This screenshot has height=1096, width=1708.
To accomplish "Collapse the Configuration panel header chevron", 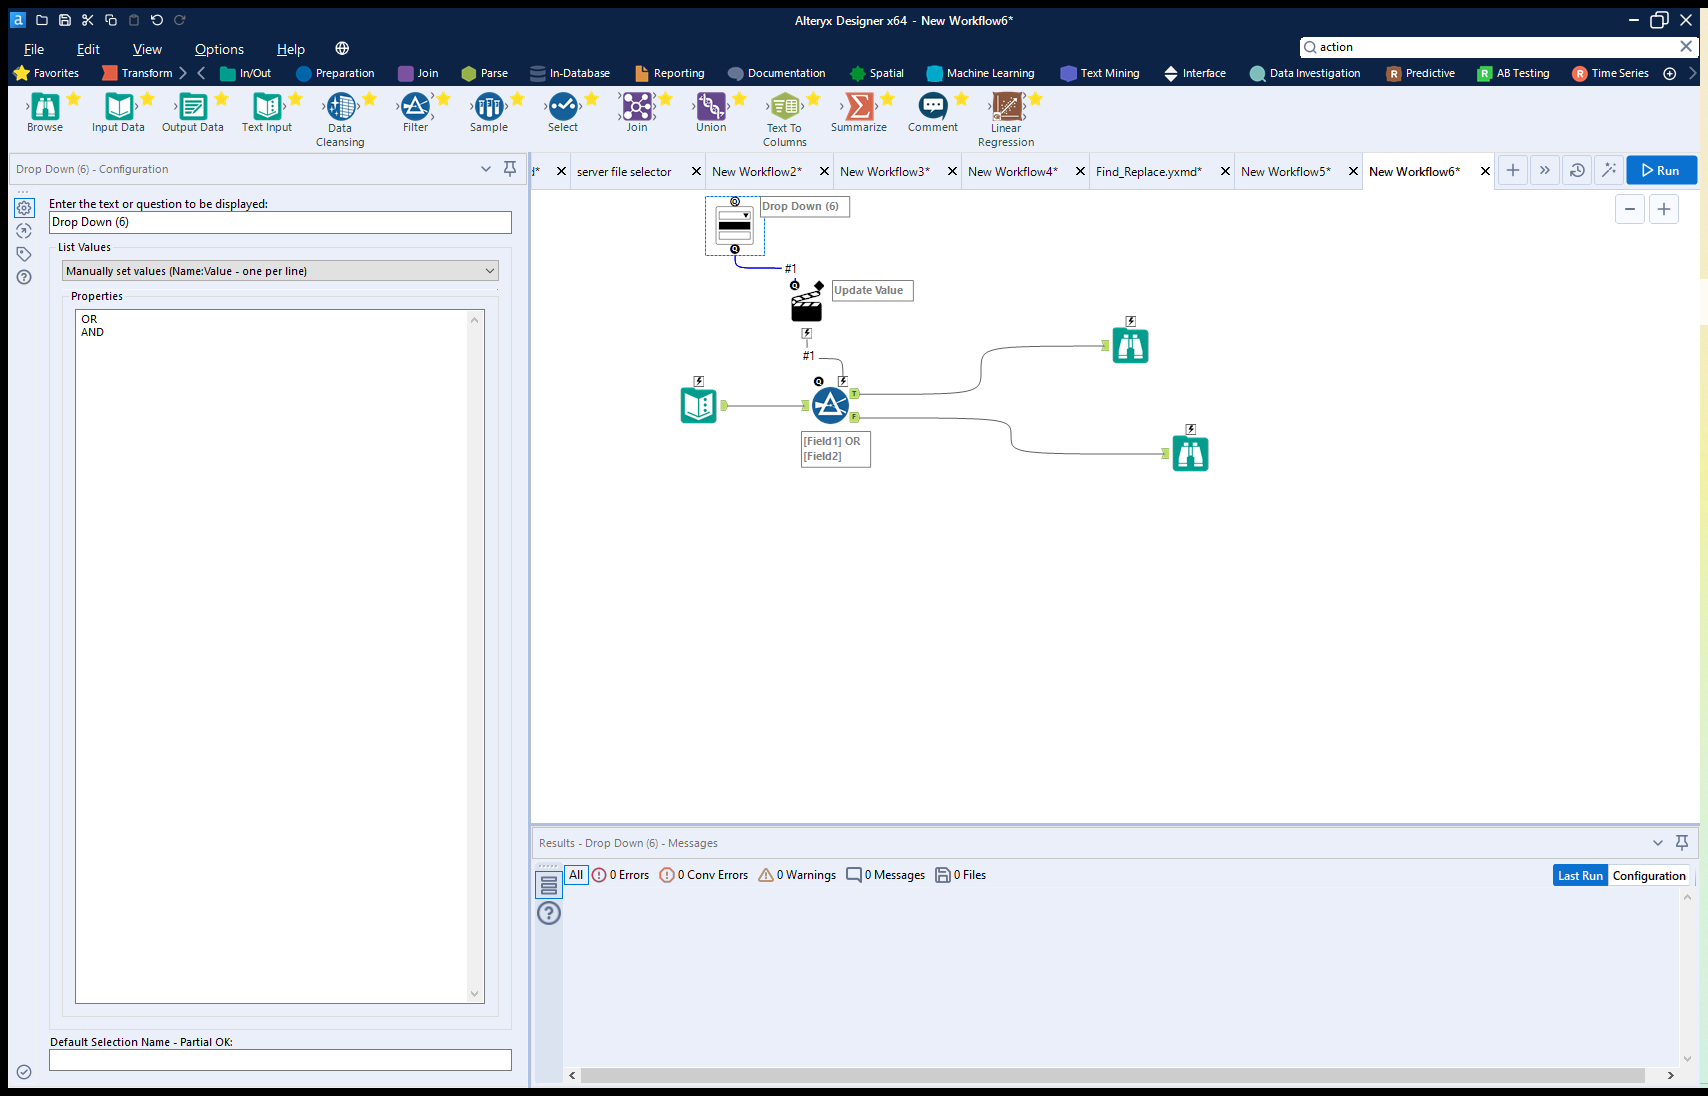I will pos(486,169).
